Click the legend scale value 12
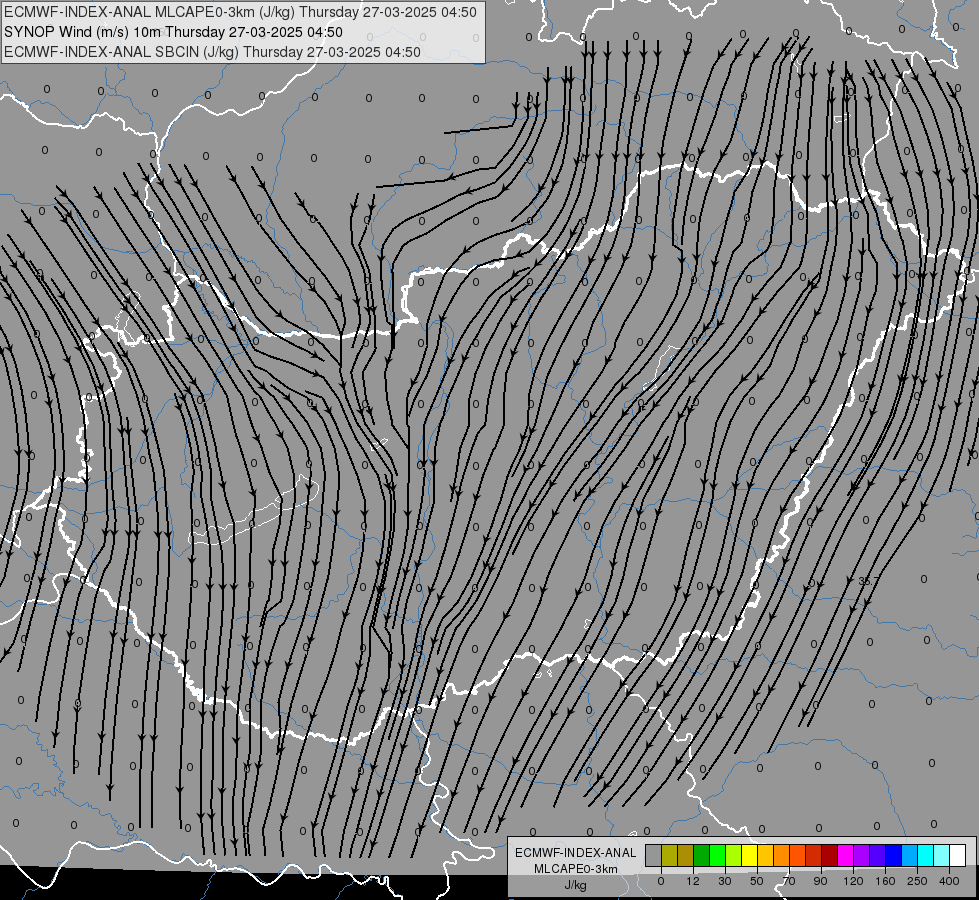979x900 pixels. (693, 881)
